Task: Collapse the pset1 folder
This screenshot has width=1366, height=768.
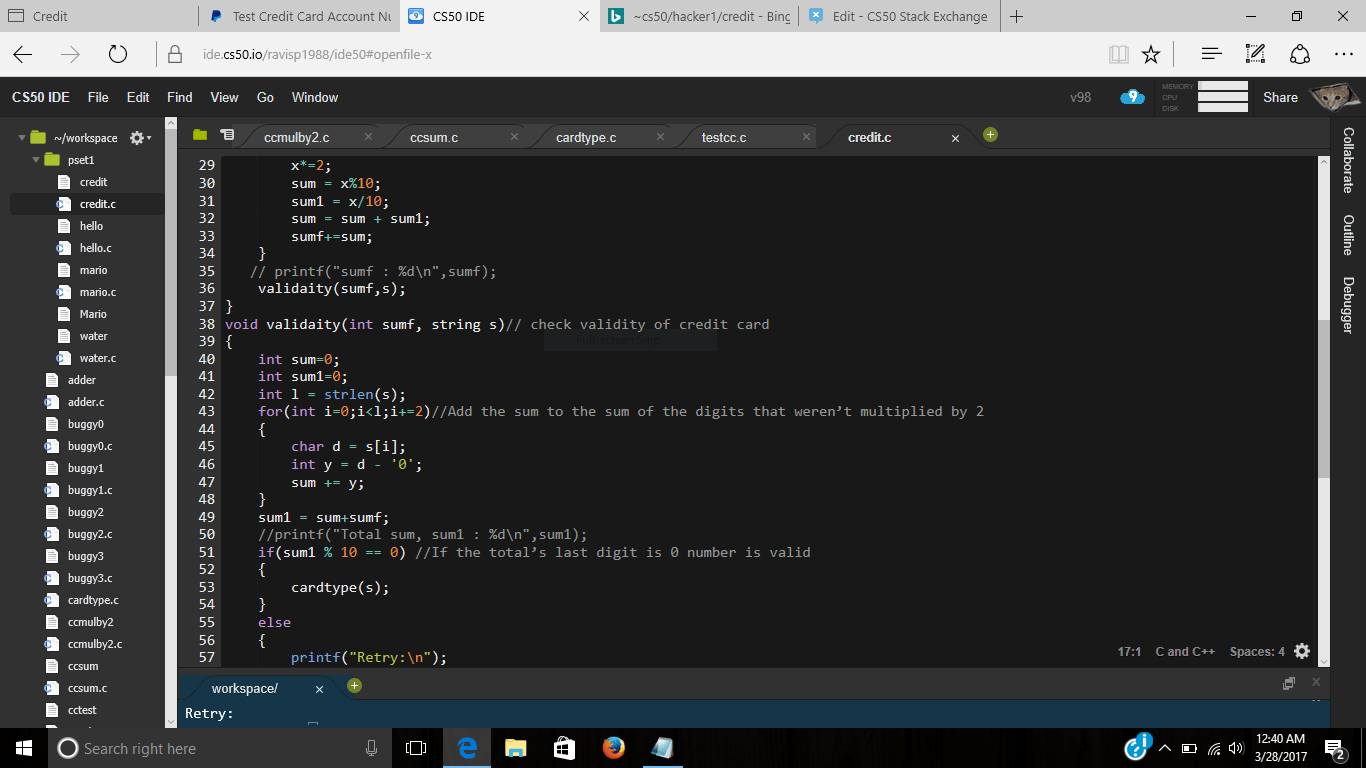Action: coord(35,160)
